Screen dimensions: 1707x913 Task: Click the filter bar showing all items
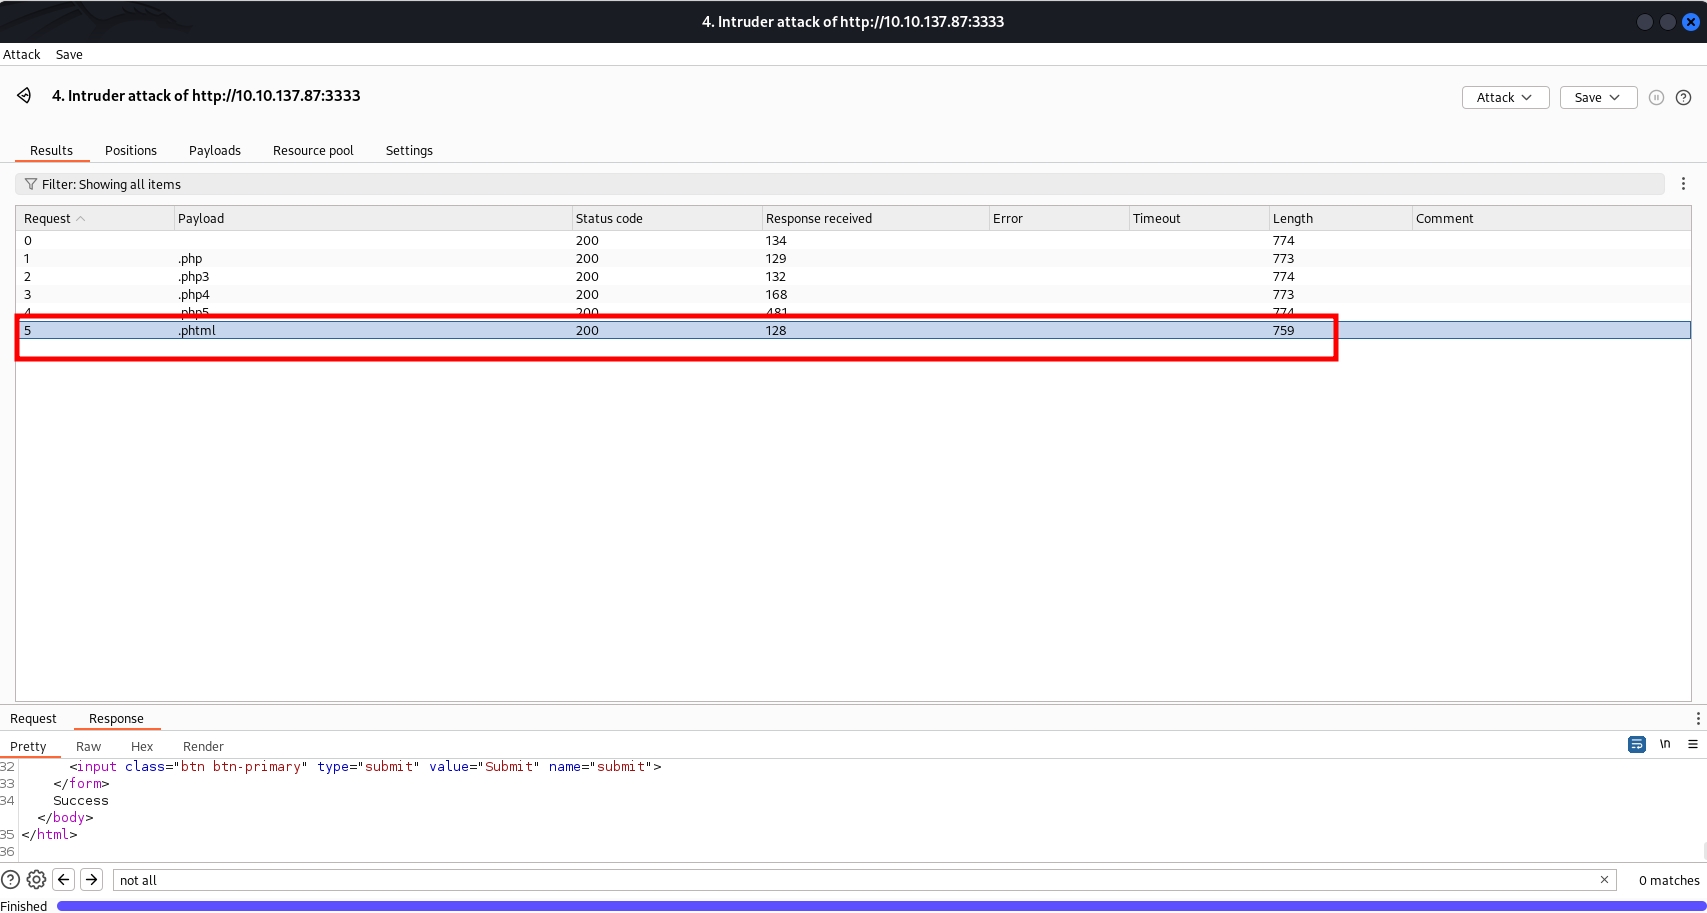point(840,185)
